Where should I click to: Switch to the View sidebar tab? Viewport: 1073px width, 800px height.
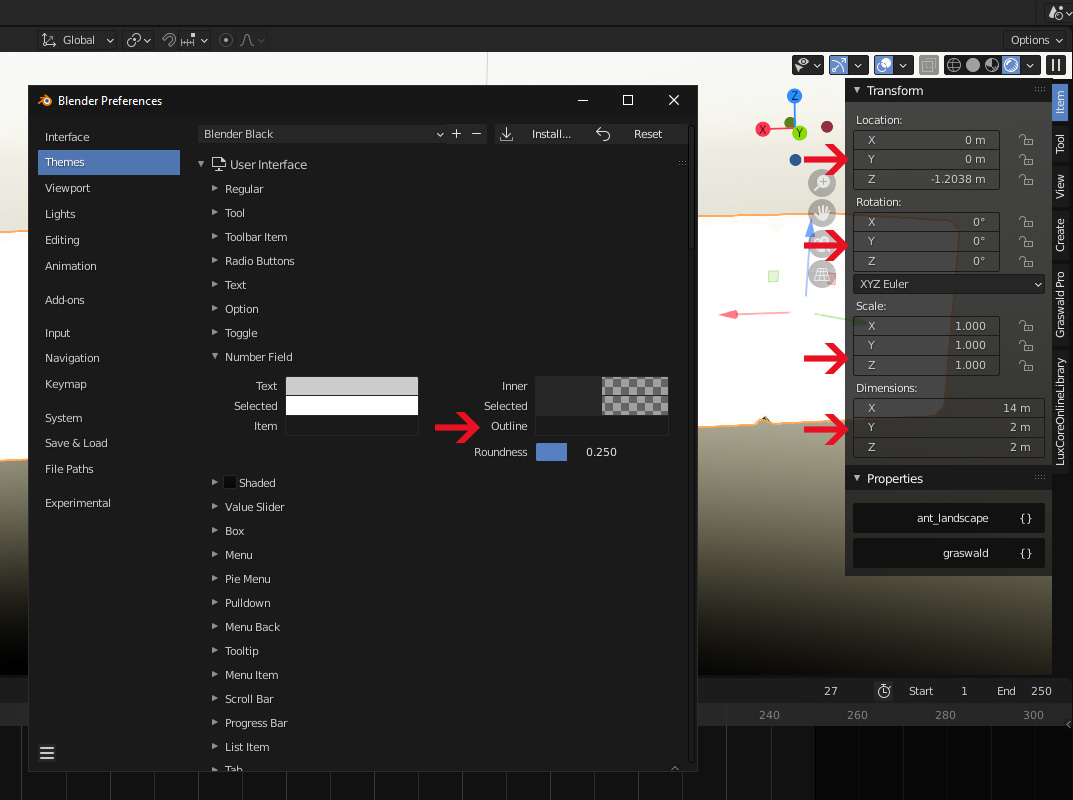pyautogui.click(x=1060, y=186)
